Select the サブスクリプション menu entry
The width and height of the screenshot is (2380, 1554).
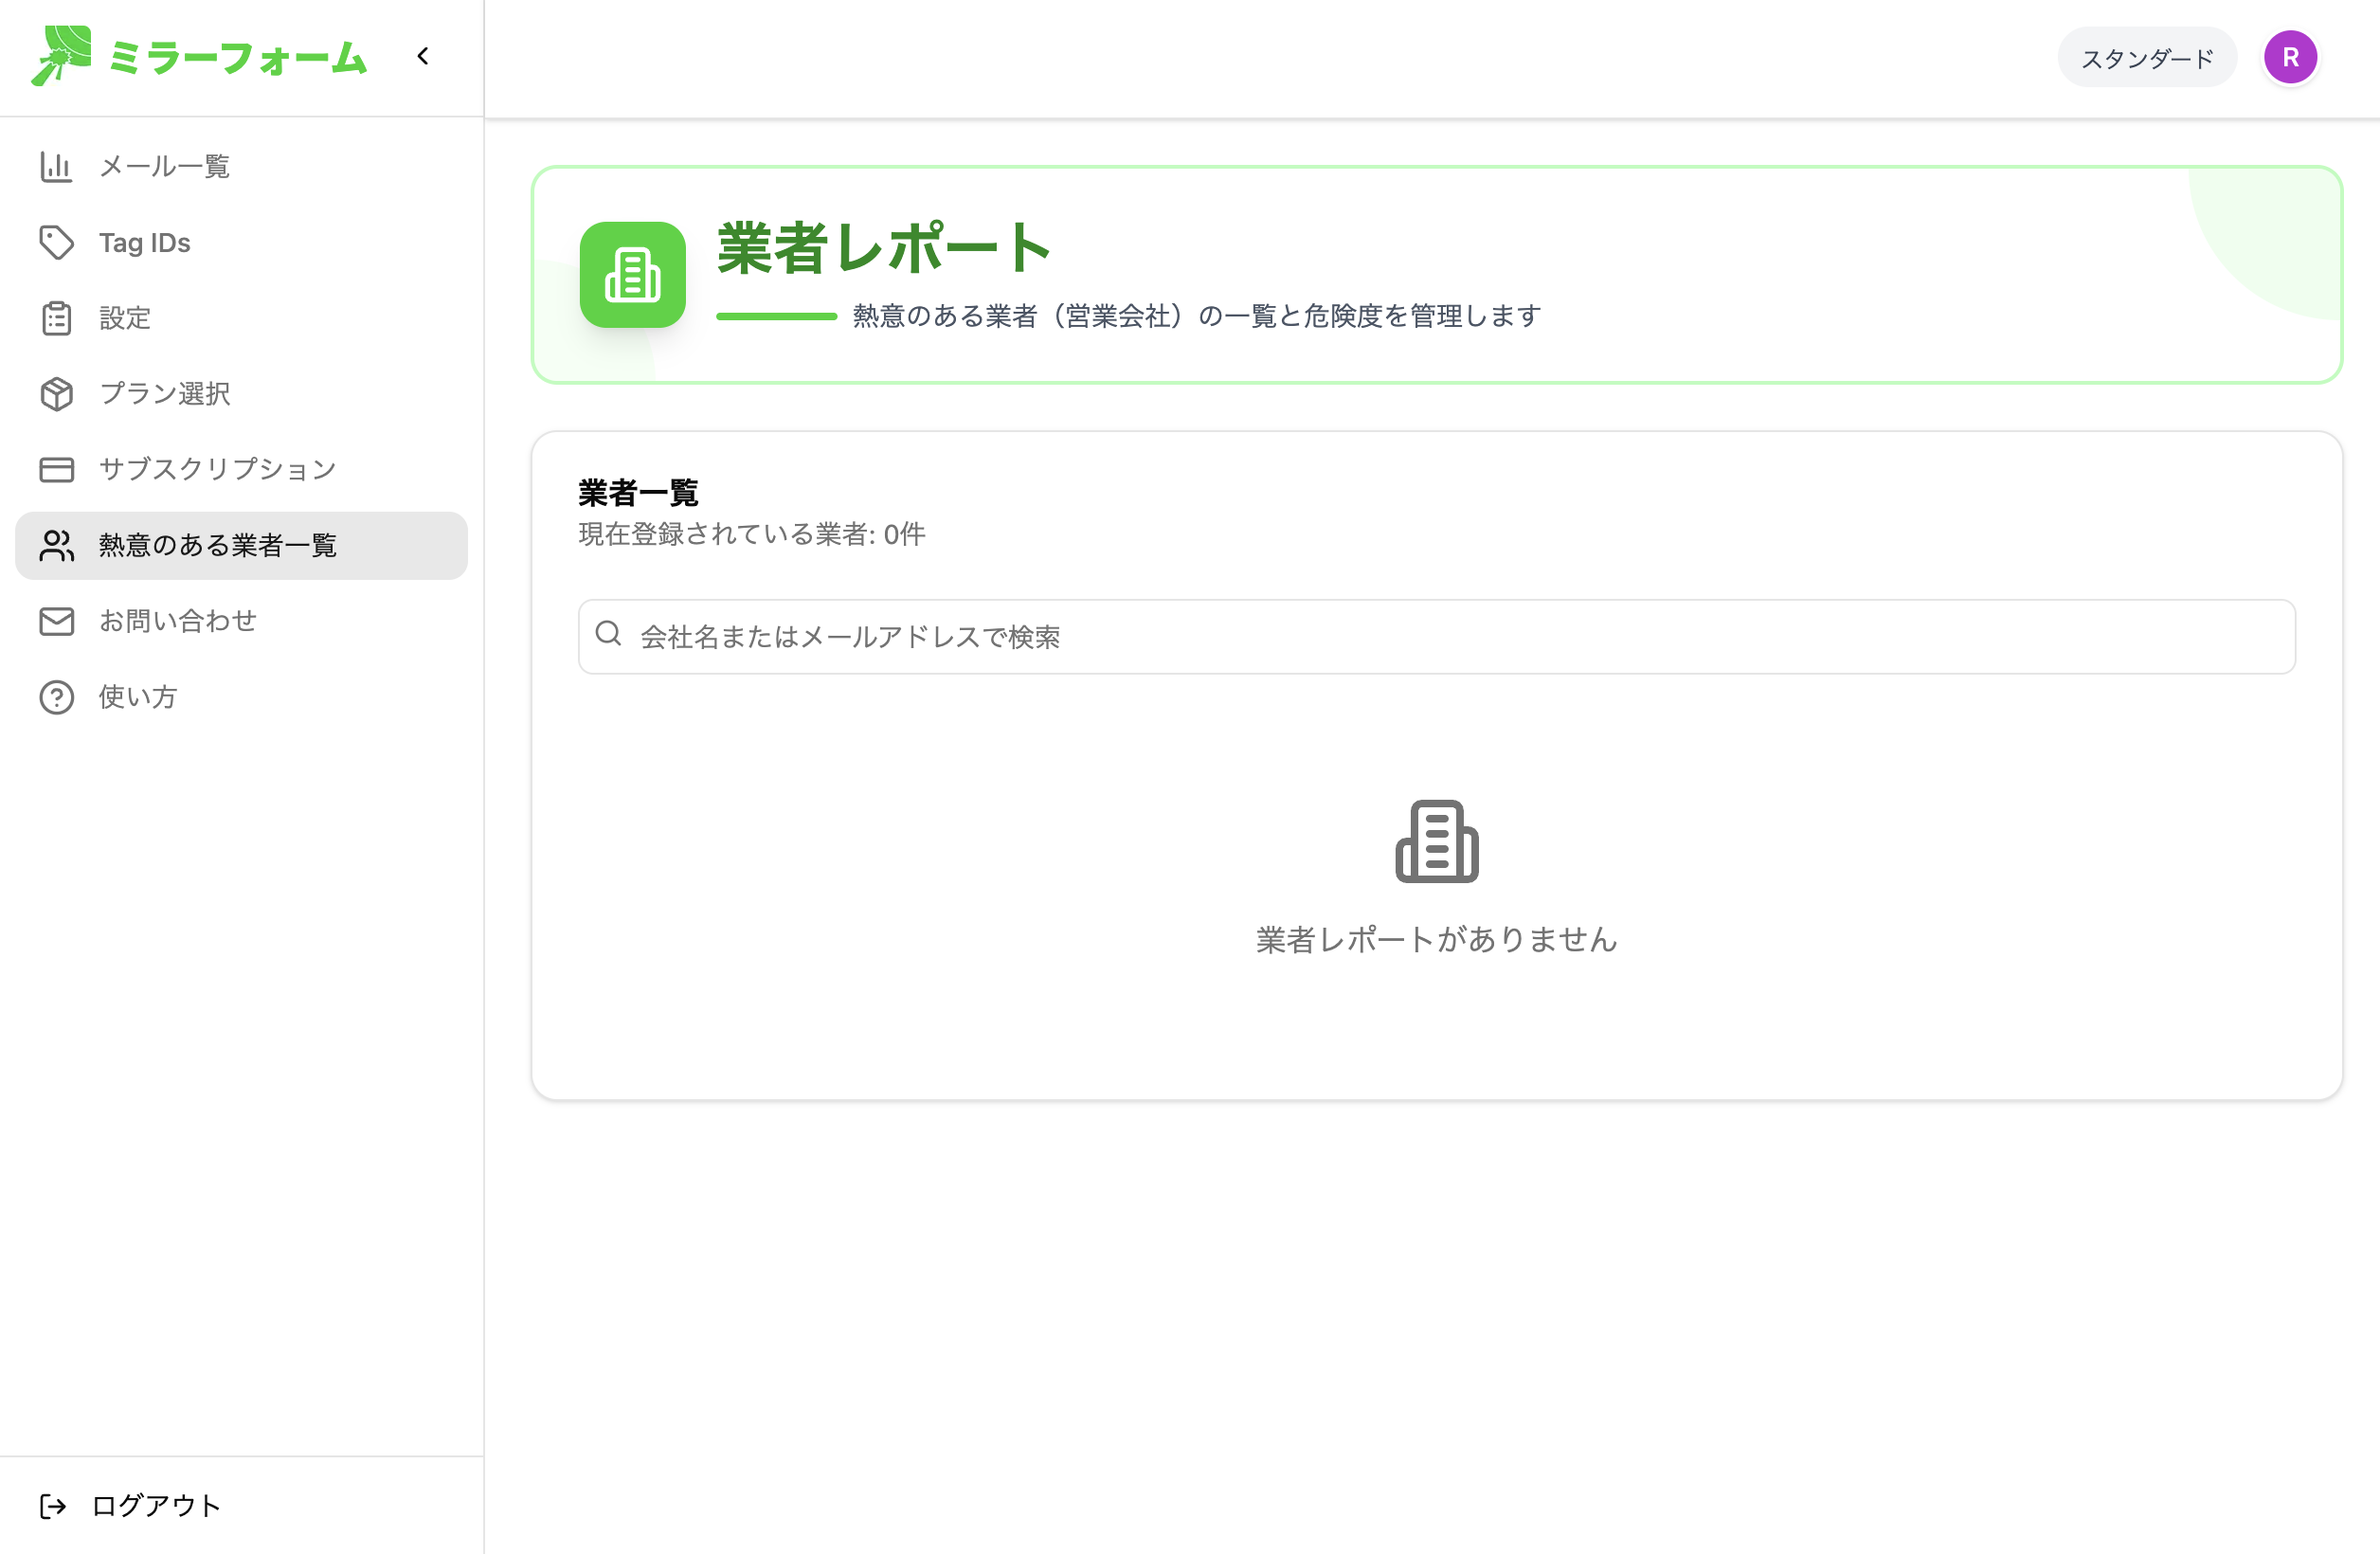[218, 469]
